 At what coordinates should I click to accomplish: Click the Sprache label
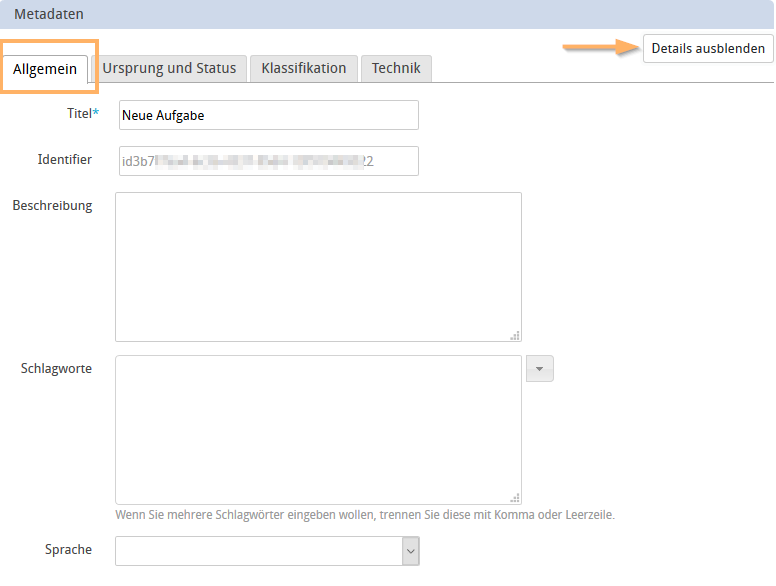coord(68,550)
